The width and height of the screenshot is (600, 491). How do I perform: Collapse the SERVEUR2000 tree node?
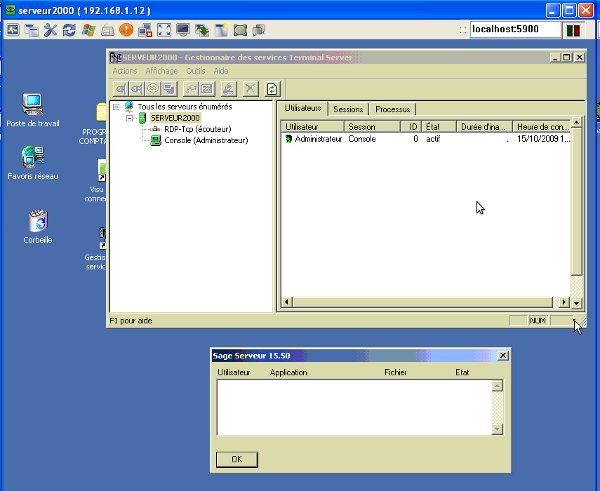(x=129, y=118)
